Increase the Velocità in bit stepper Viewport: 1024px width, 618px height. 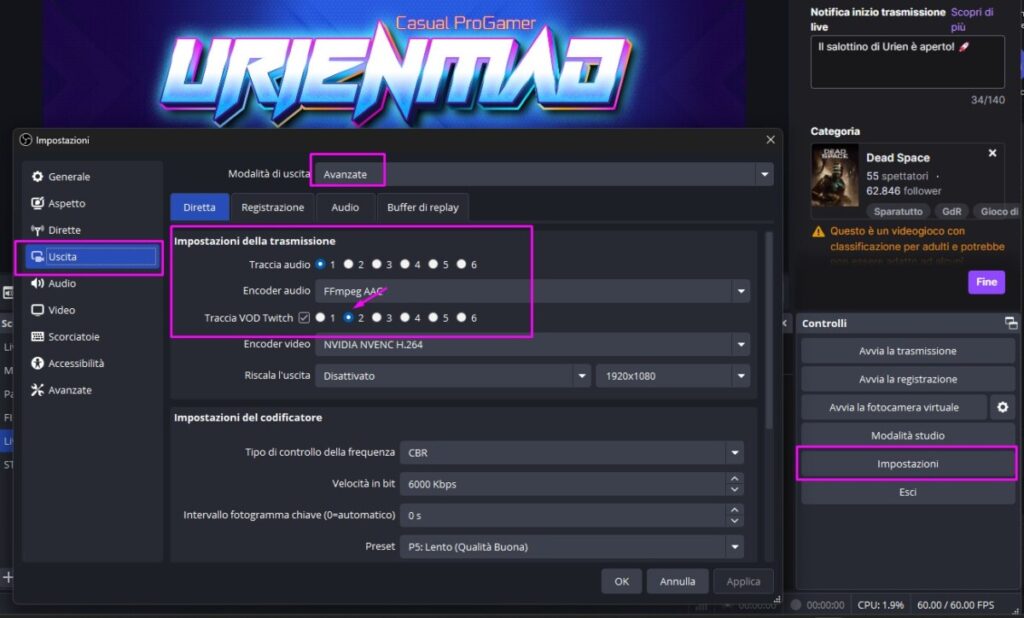736,479
